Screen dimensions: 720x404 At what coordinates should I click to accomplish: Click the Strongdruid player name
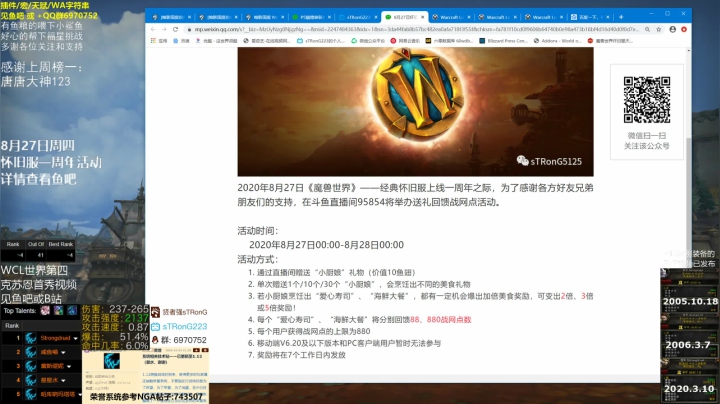pyautogui.click(x=55, y=338)
